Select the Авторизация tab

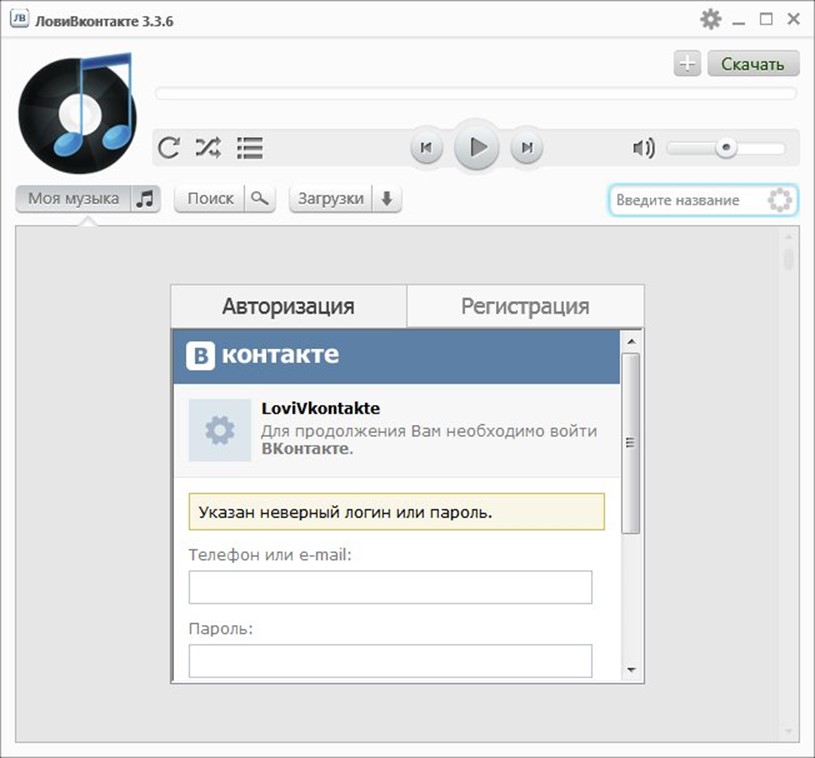288,306
